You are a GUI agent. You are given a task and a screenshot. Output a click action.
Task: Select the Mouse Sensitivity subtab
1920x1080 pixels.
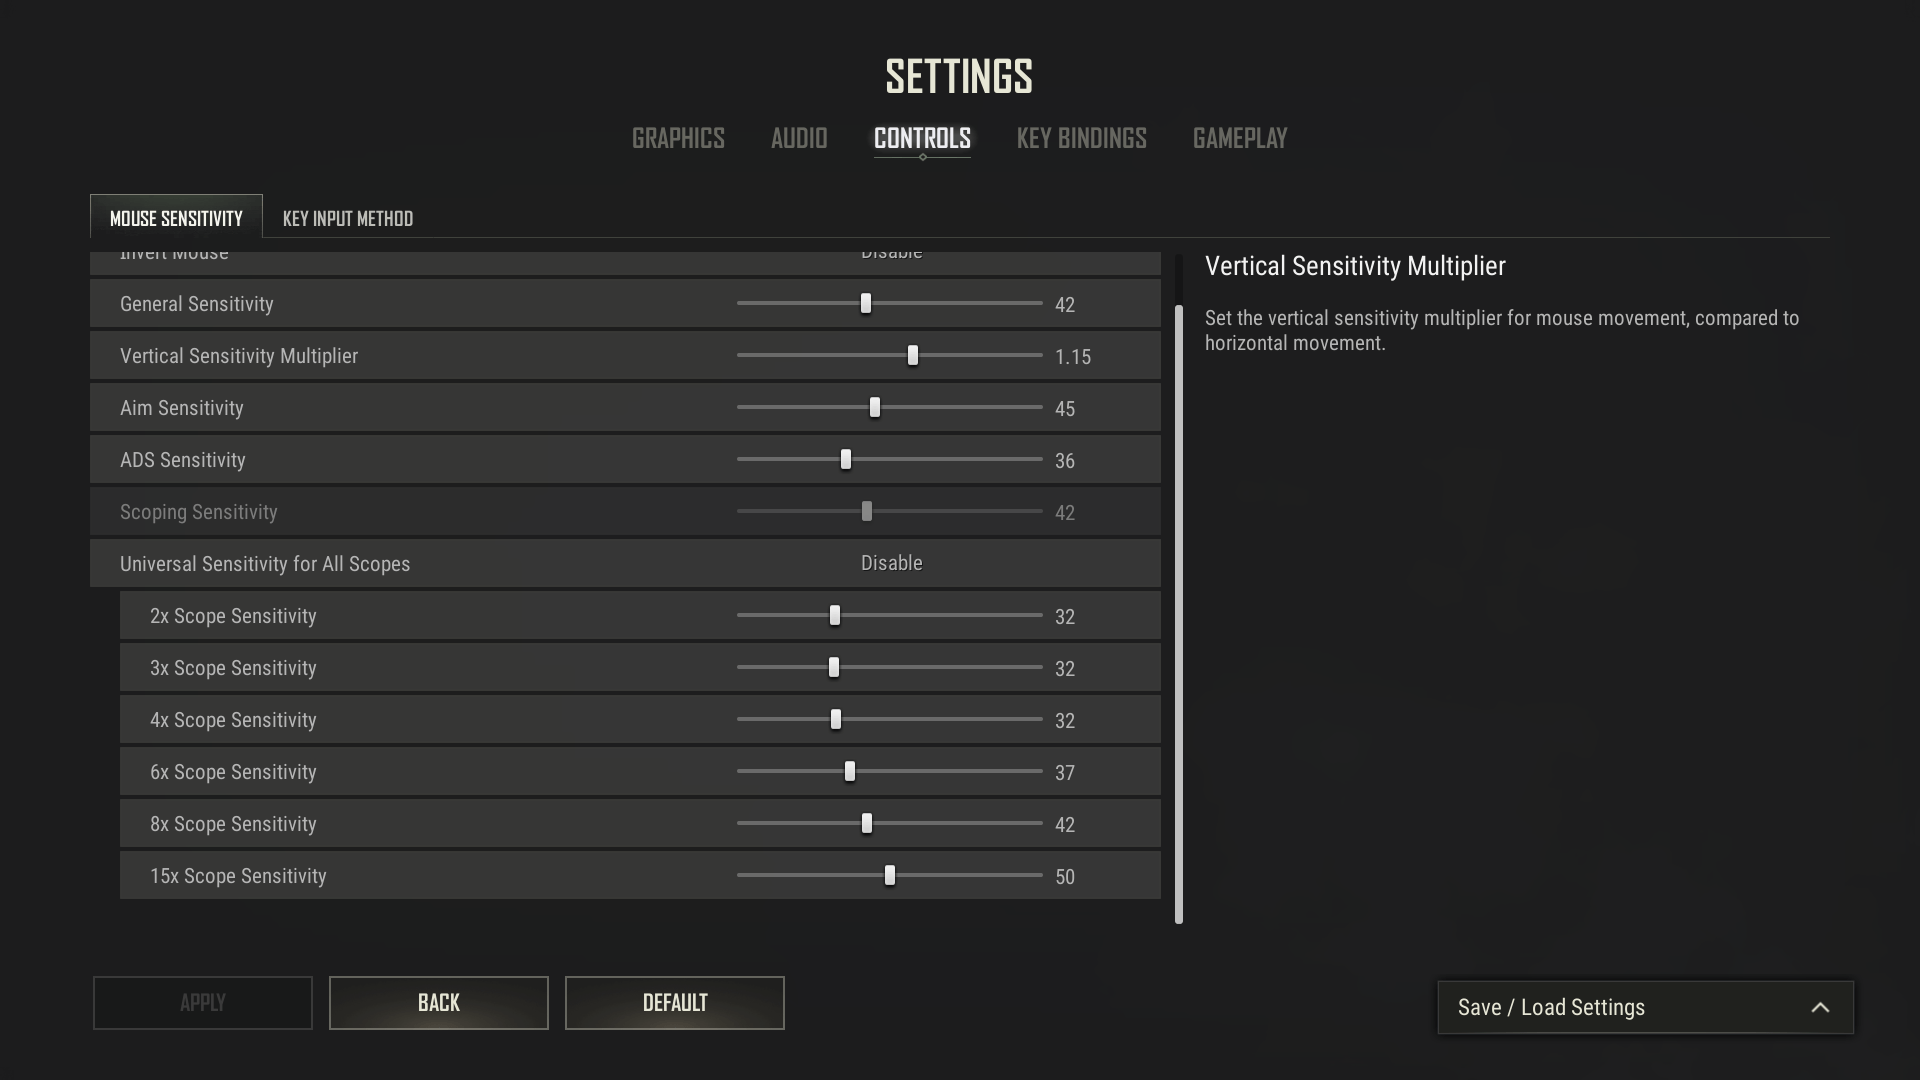tap(176, 218)
